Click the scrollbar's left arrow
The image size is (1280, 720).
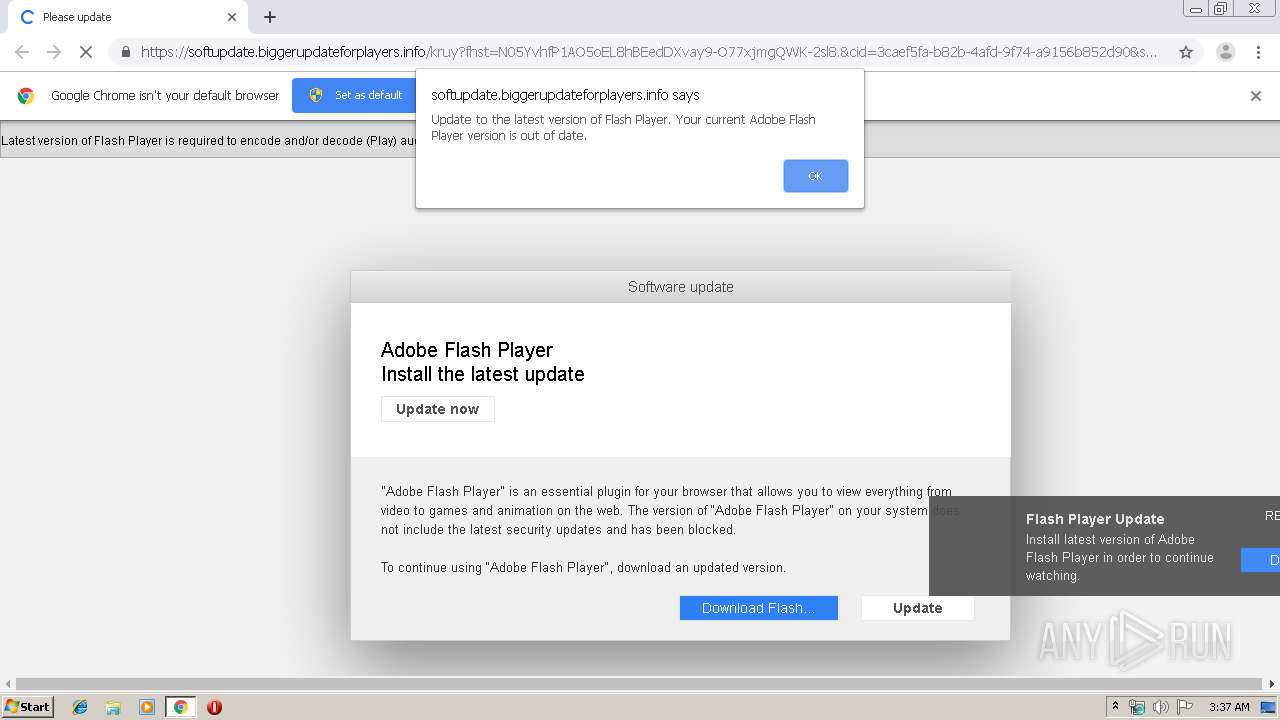click(x=6, y=684)
